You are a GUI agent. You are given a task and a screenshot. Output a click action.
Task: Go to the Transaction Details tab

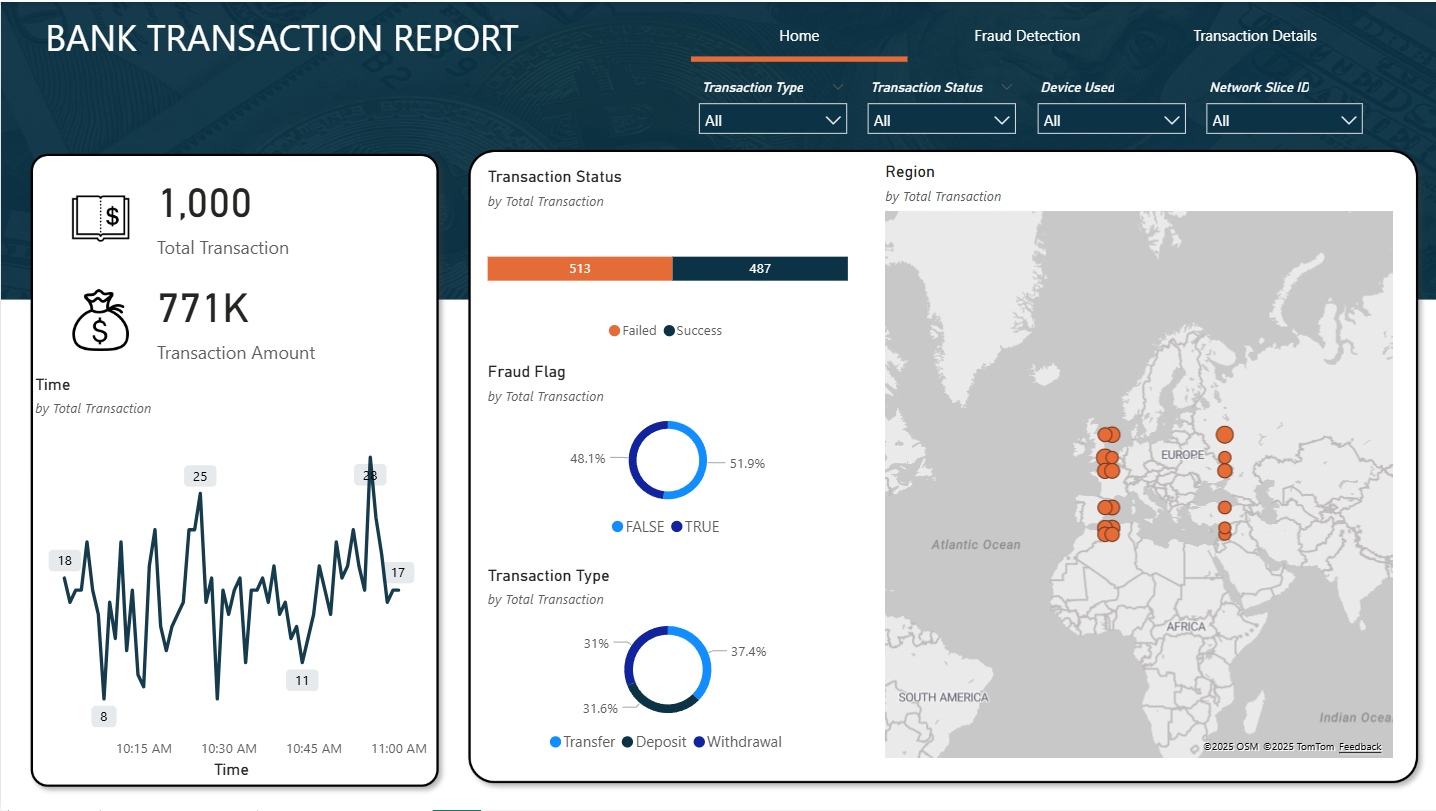tap(1254, 36)
